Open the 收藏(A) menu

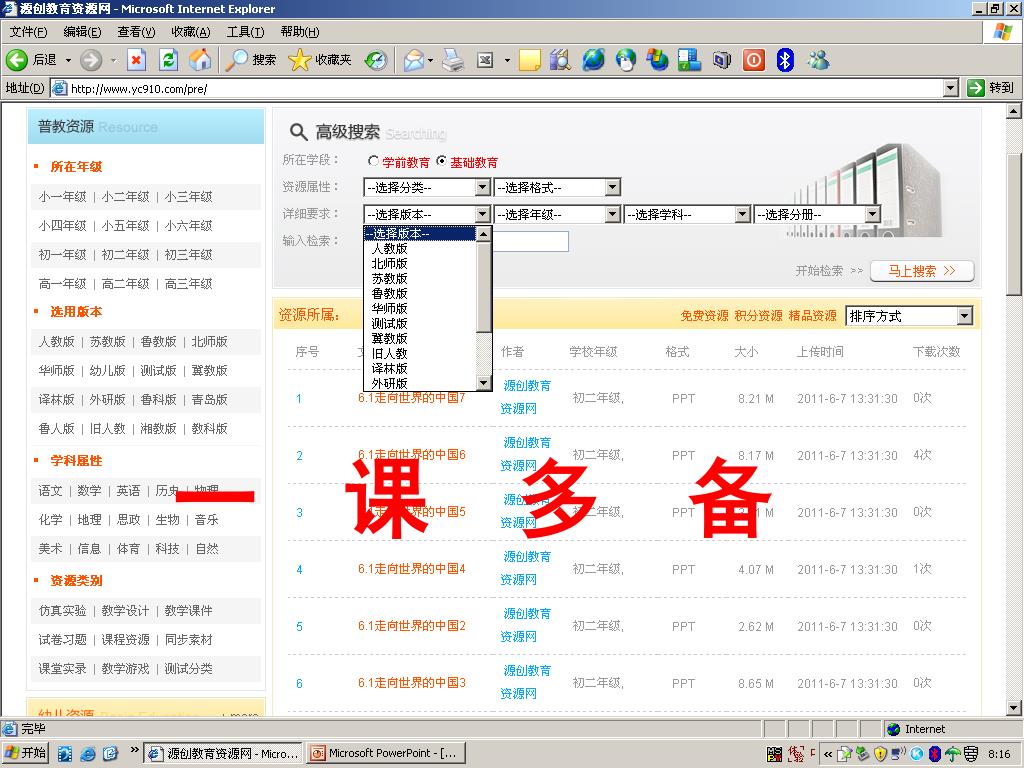[191, 31]
